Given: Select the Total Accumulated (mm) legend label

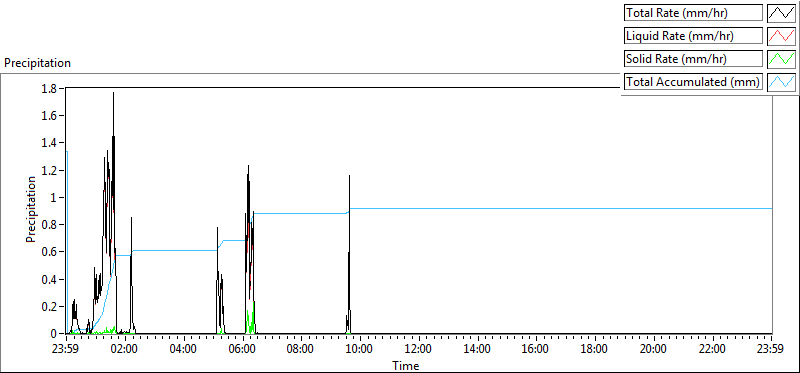Looking at the screenshot, I should 693,81.
